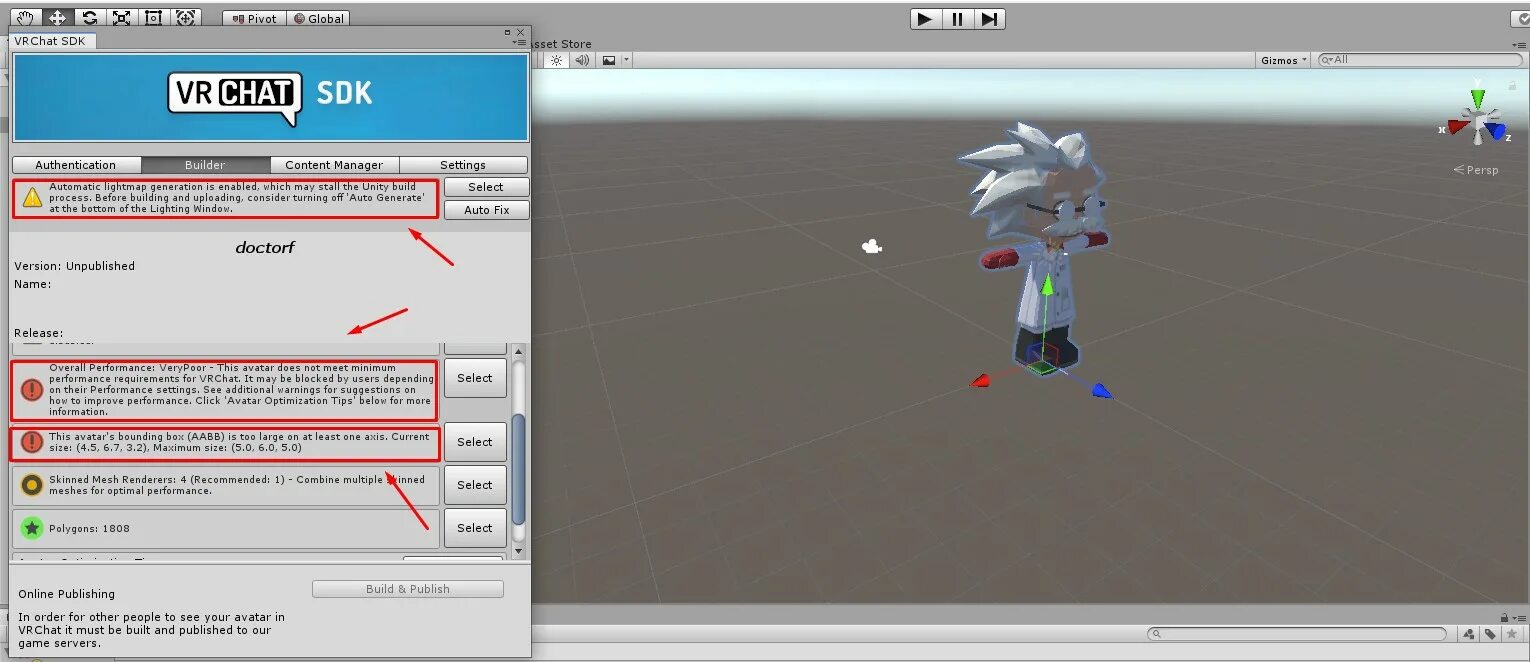Screen dimensions: 1530x662
Task: Open the Gizmos dropdown
Action: (1285, 60)
